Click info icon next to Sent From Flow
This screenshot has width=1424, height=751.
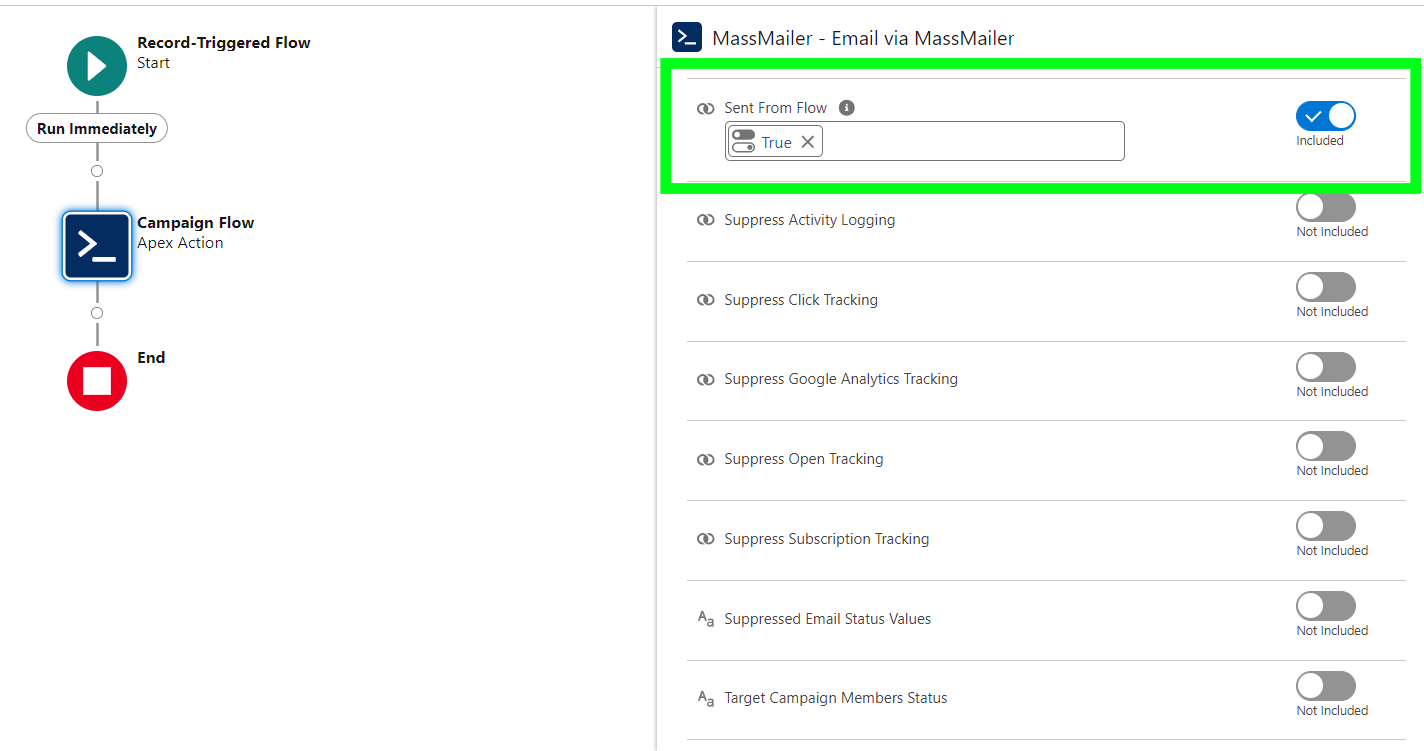click(x=847, y=108)
